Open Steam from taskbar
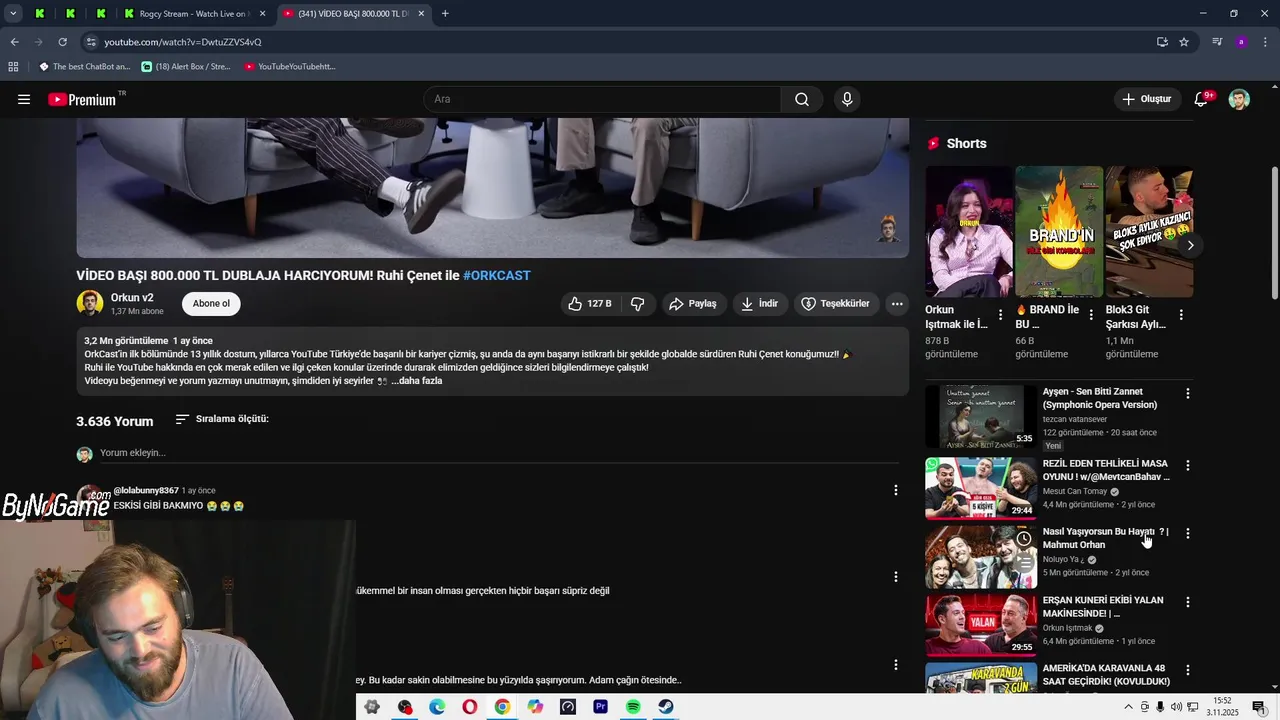This screenshot has height=720, width=1280. [665, 706]
